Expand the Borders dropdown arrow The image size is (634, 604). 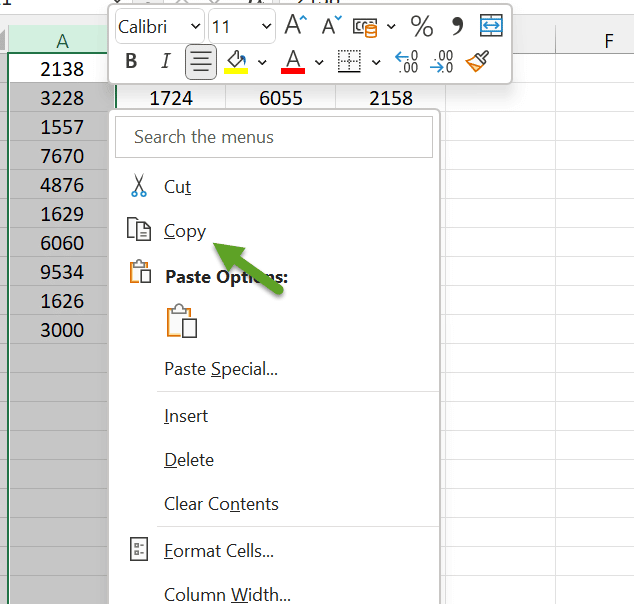376,62
